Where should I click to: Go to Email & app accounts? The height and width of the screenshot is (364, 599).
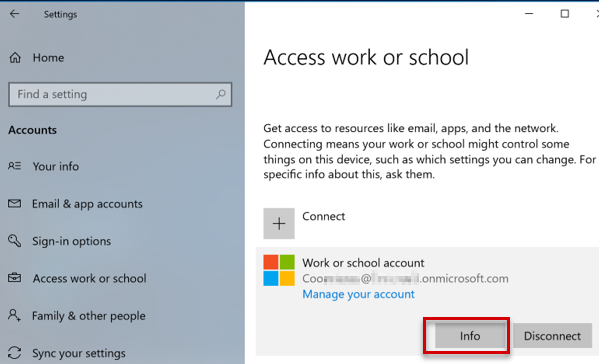click(x=87, y=204)
